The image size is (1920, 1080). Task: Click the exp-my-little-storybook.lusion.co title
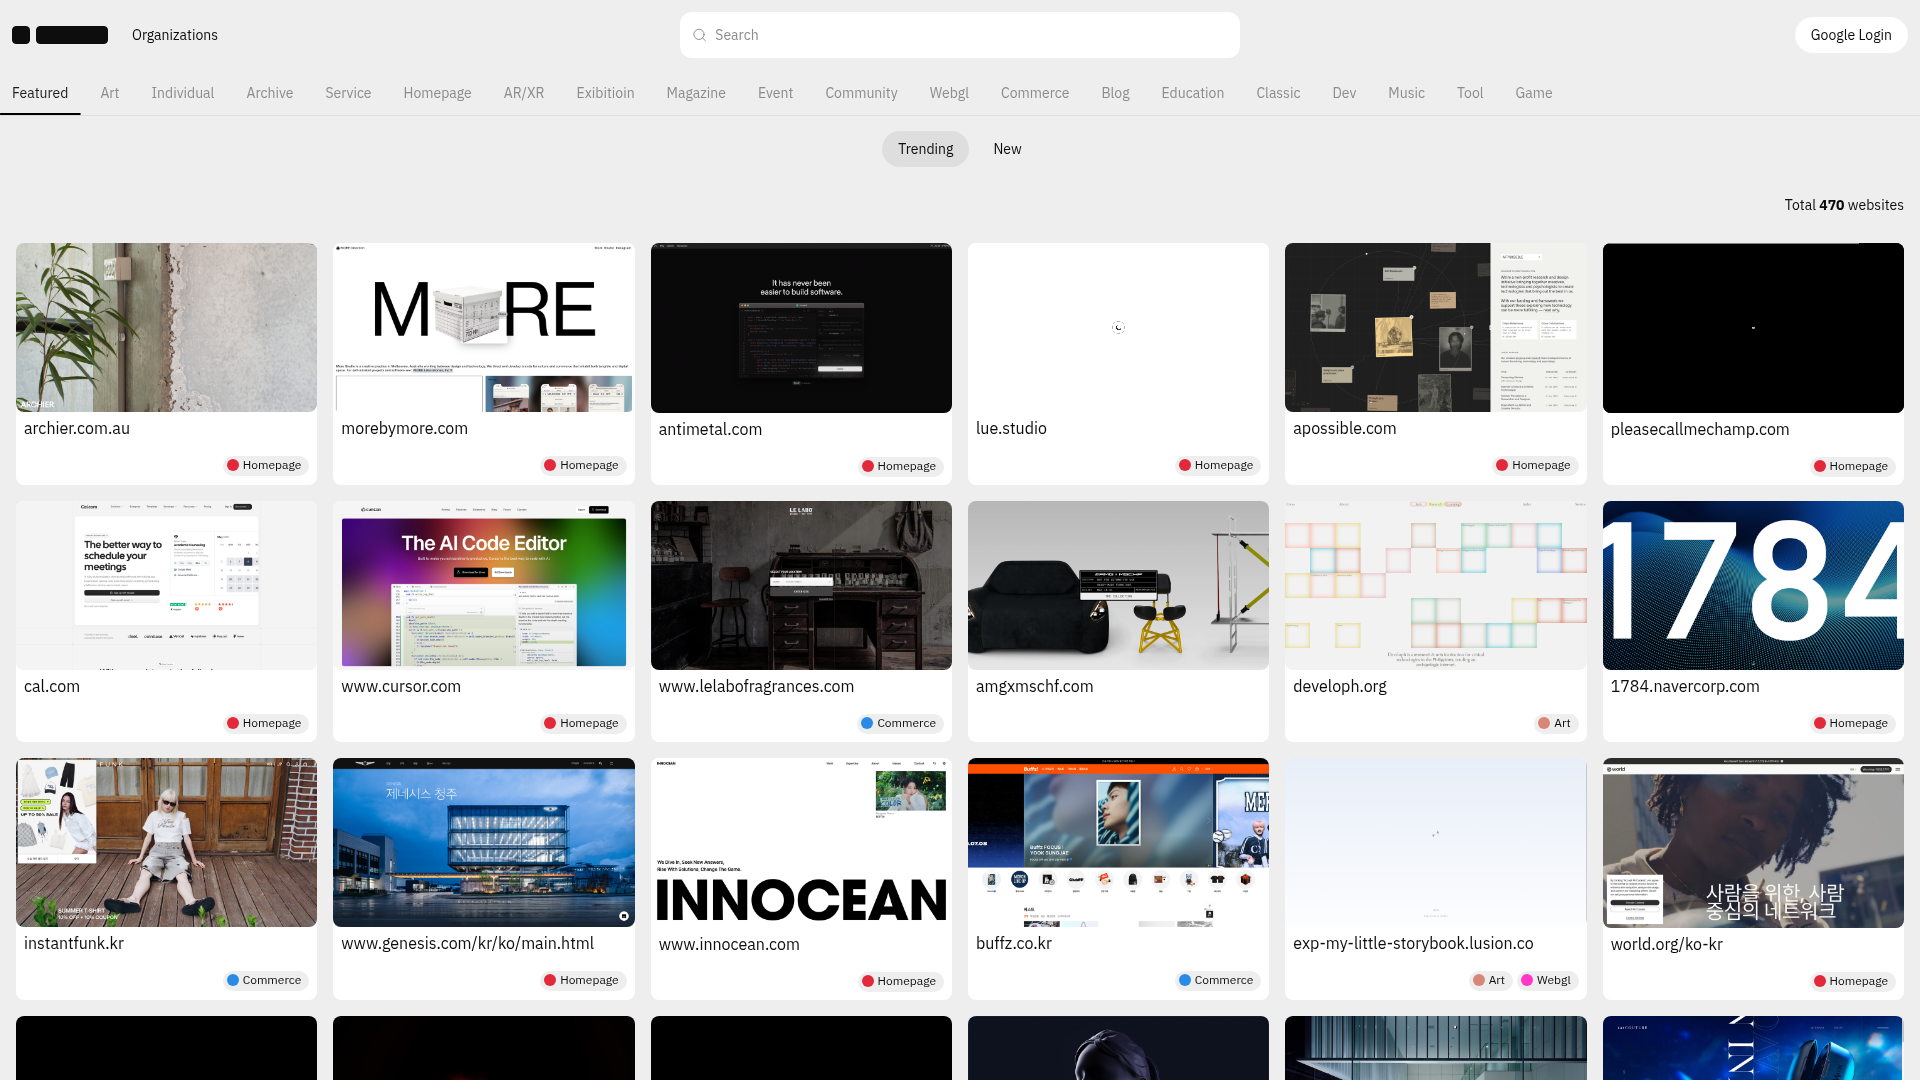point(1413,943)
